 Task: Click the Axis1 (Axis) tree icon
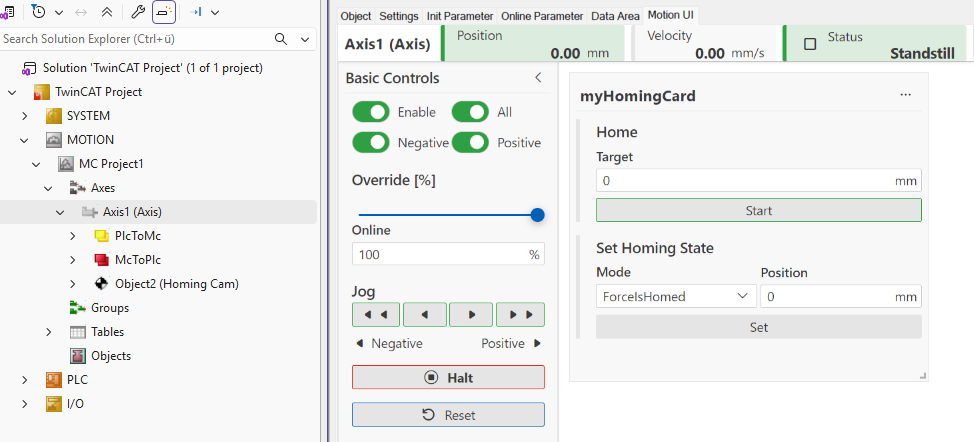[x=89, y=212]
